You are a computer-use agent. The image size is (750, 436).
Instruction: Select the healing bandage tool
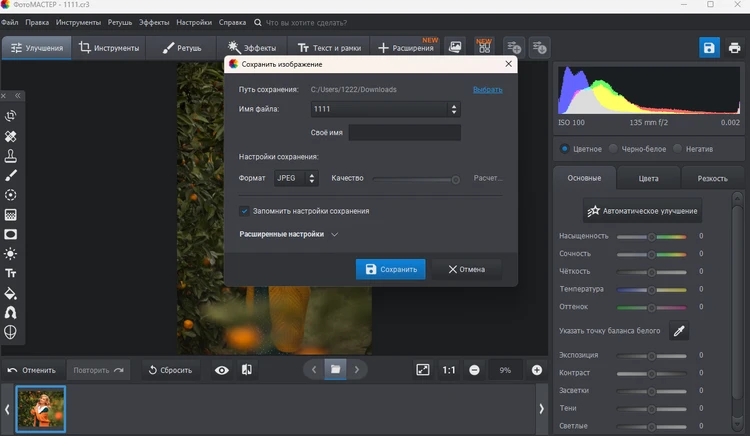pos(11,136)
